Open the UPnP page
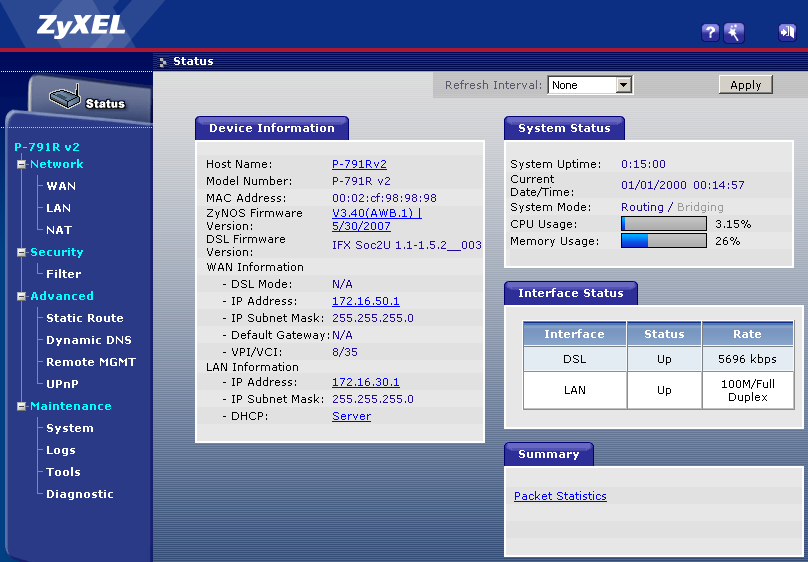This screenshot has height=562, width=808. click(62, 384)
